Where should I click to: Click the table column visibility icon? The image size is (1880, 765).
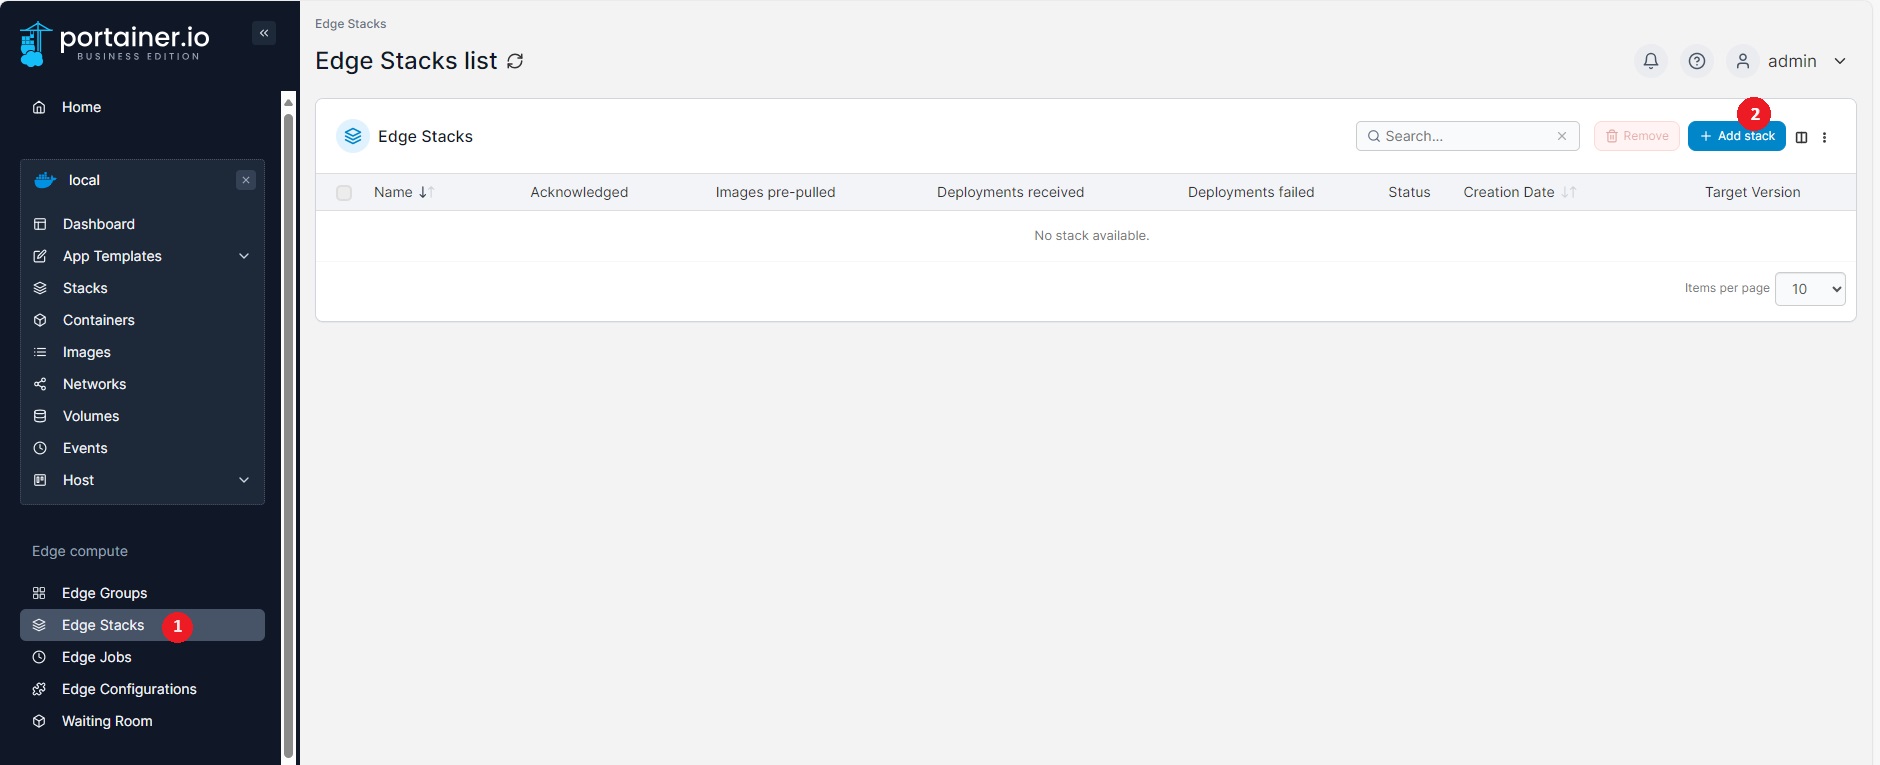[x=1801, y=137]
